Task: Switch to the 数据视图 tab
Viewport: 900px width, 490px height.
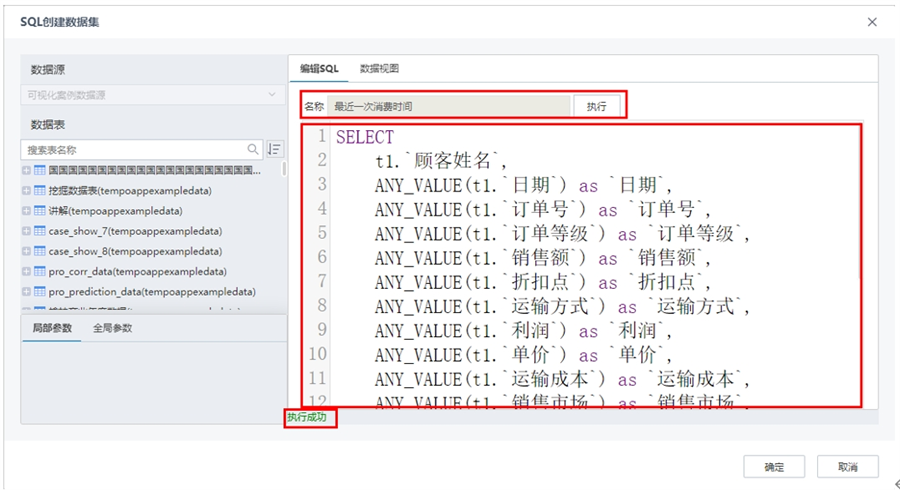Action: (x=380, y=68)
